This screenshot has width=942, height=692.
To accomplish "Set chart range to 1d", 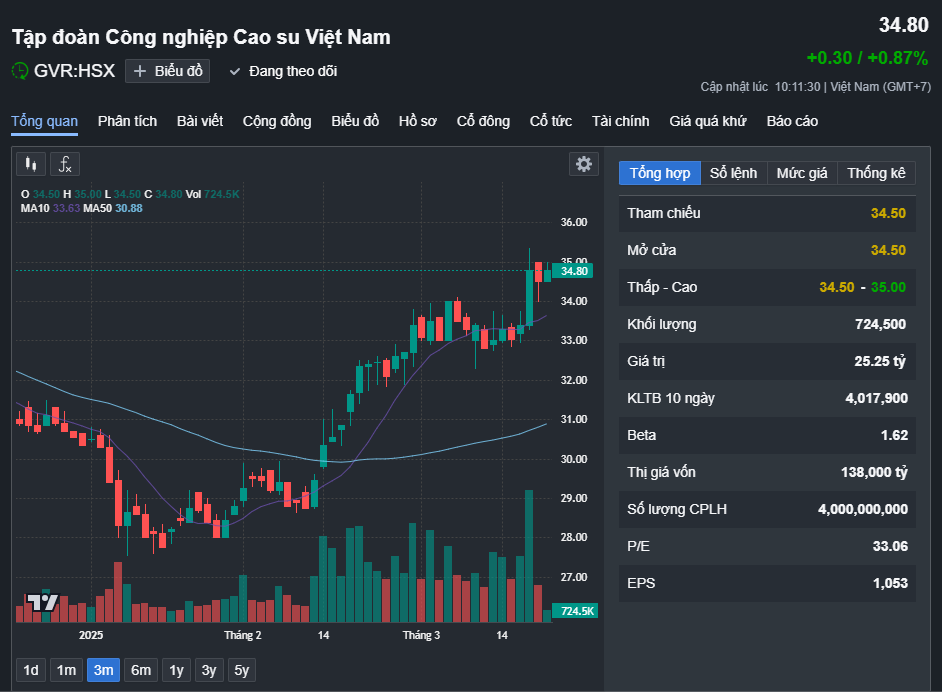I will click(x=31, y=670).
